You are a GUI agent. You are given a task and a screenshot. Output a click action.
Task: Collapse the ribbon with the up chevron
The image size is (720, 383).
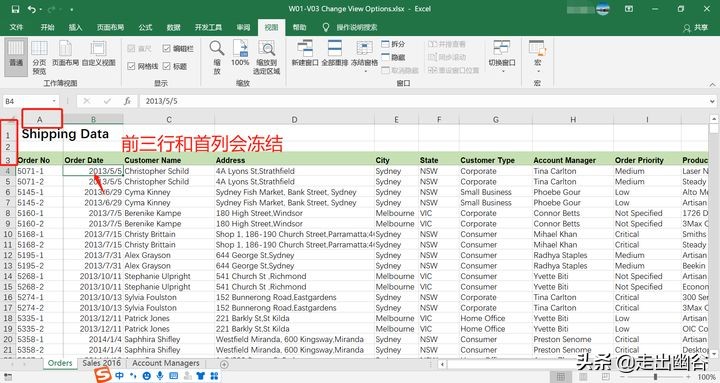(x=712, y=84)
